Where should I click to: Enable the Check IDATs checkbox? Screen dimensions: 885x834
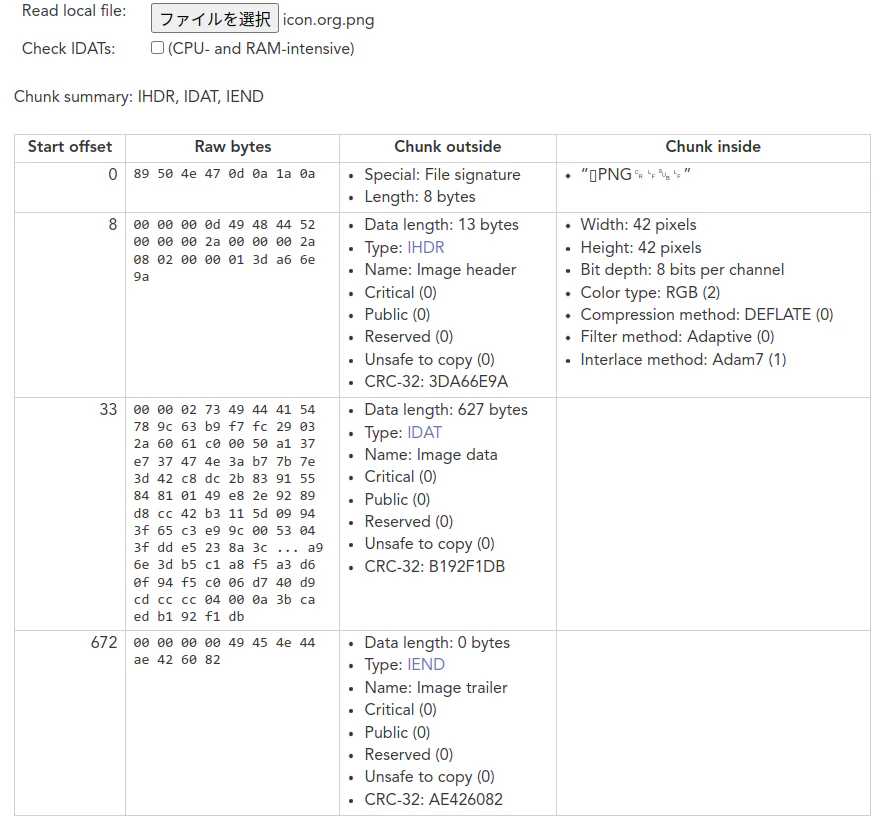(157, 48)
